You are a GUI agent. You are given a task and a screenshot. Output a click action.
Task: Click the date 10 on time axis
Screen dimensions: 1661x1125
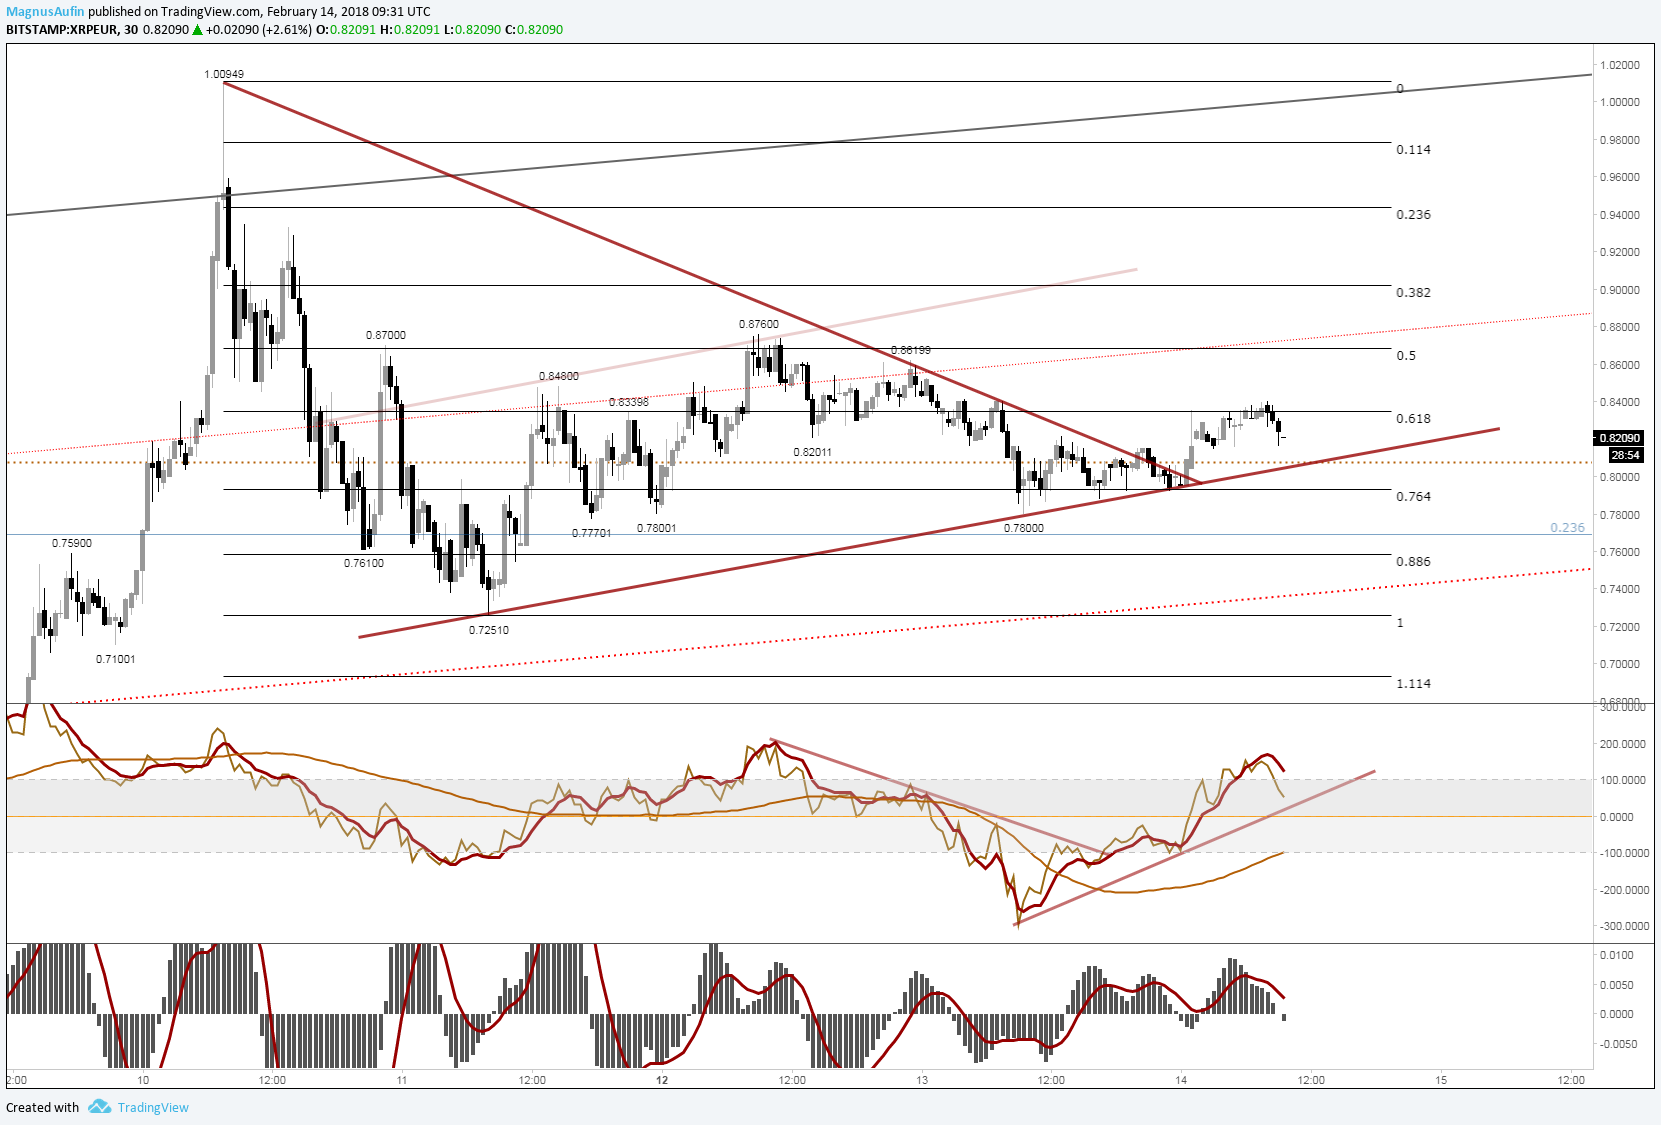point(143,1080)
